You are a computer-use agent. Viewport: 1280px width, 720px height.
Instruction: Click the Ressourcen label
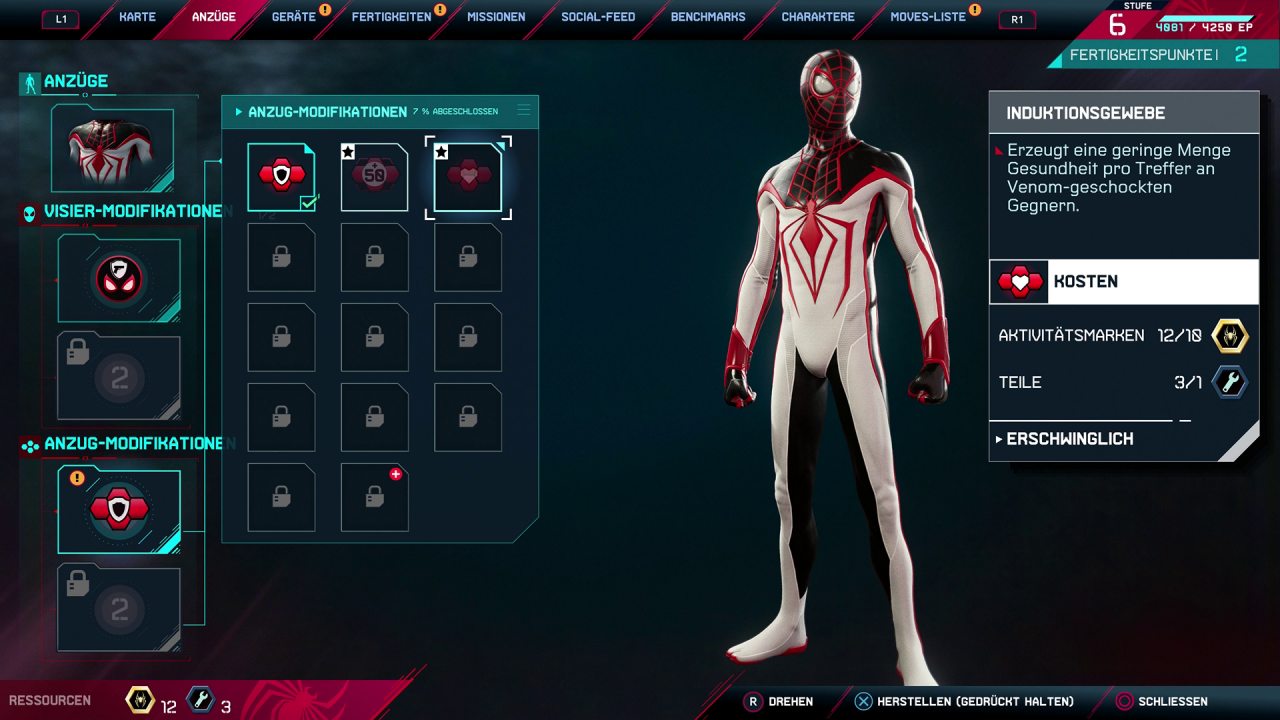coord(50,701)
